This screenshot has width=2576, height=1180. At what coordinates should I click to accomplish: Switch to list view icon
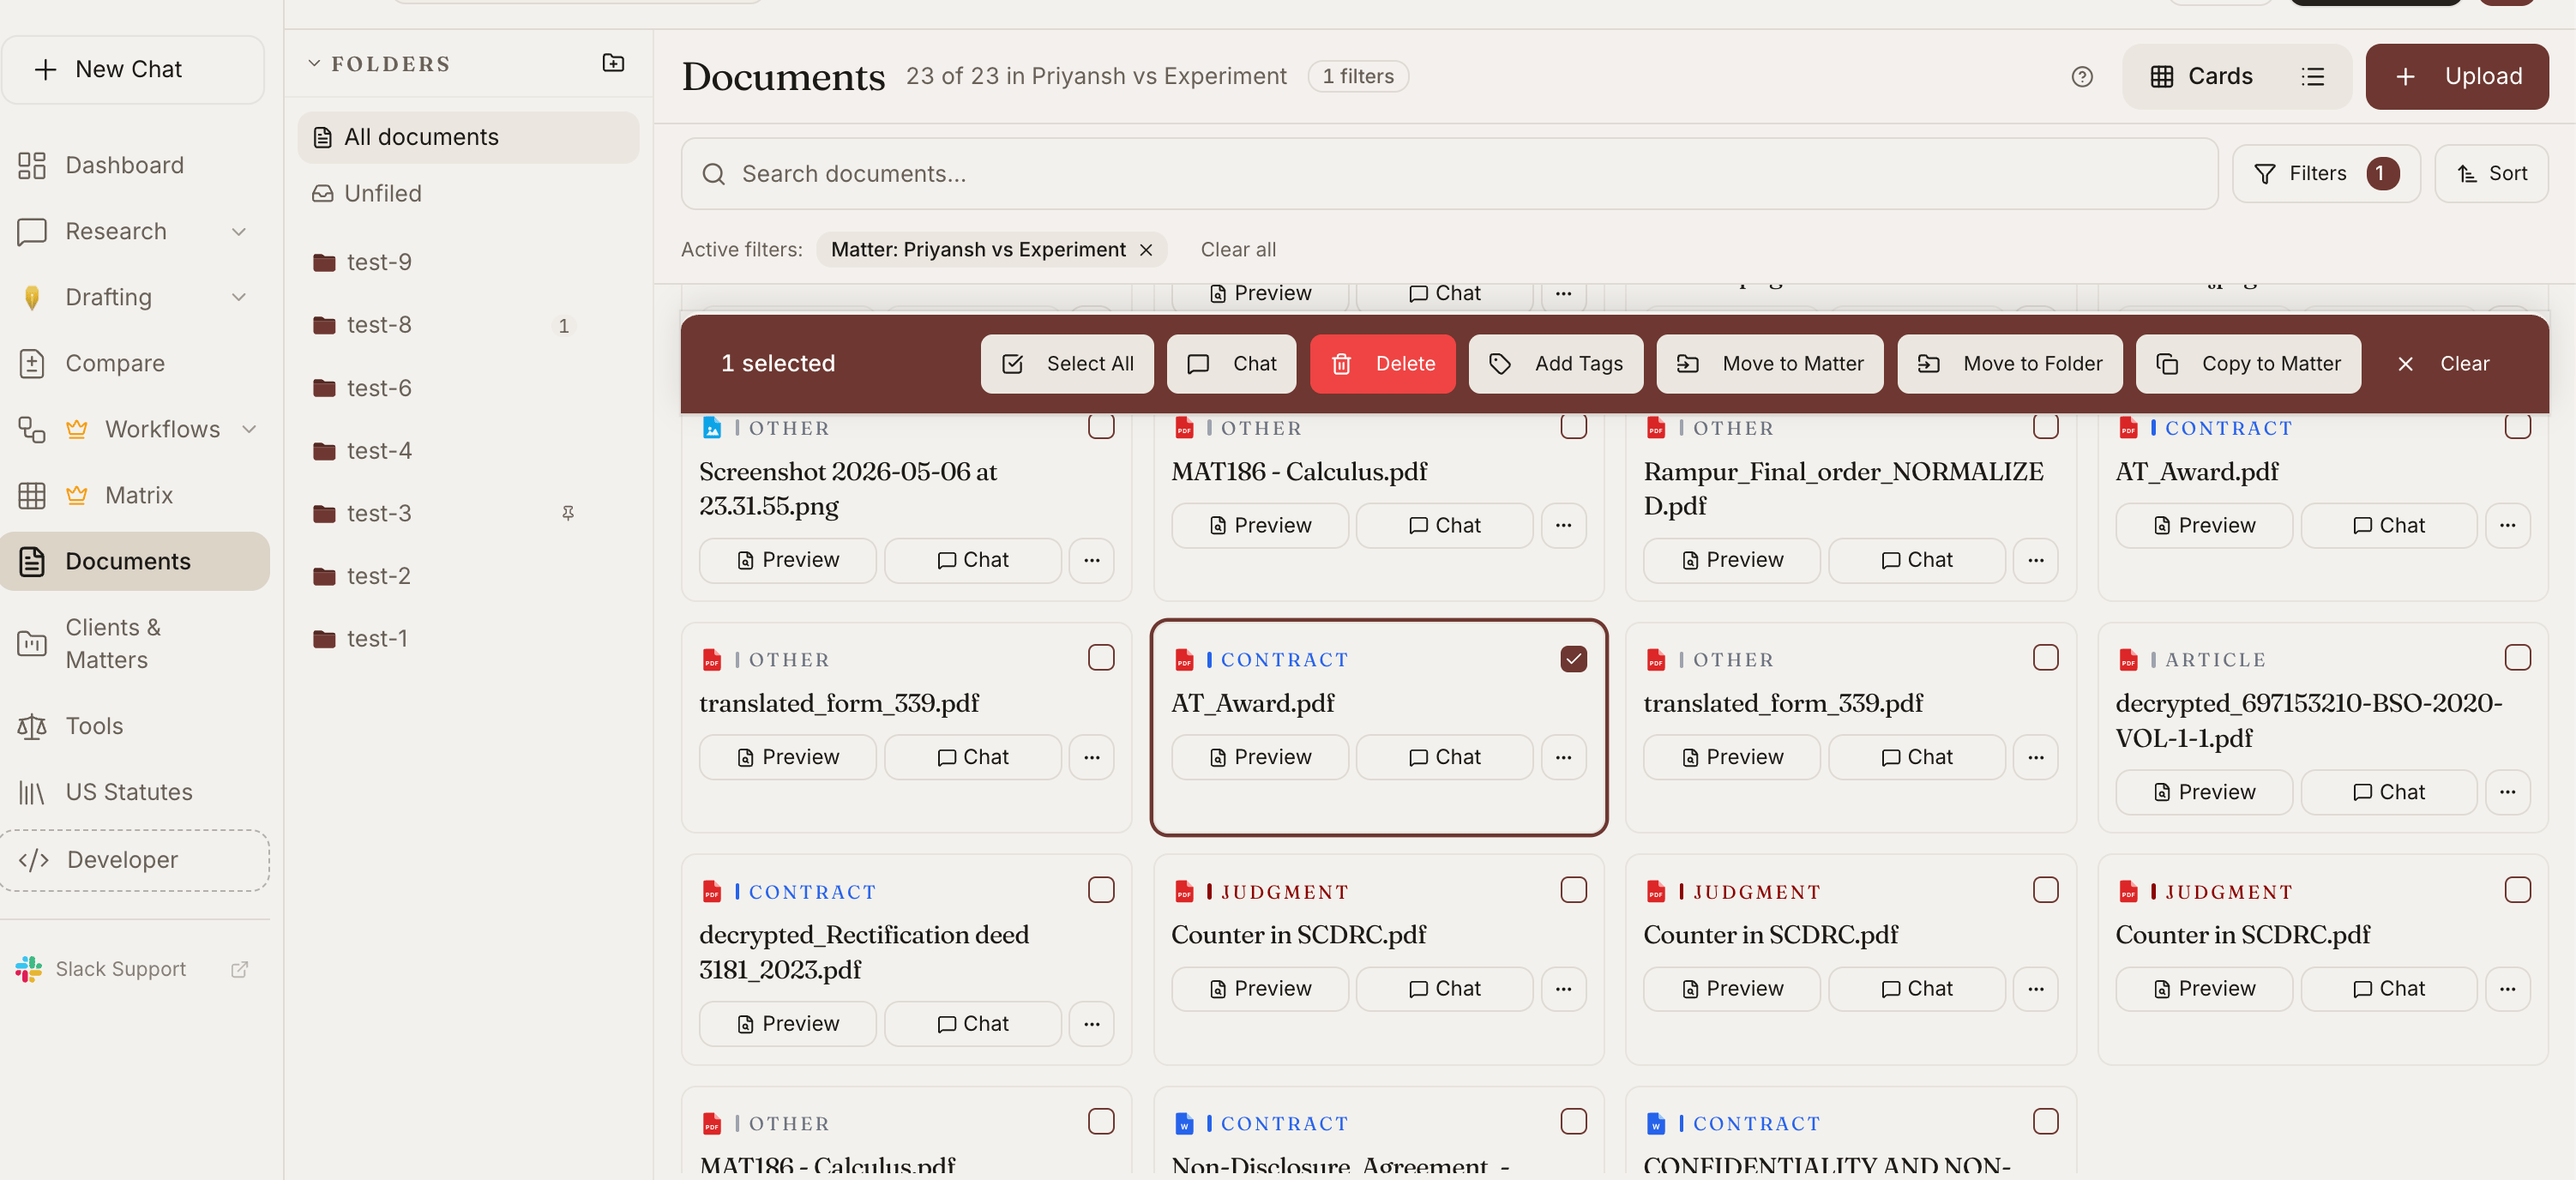(x=2312, y=77)
